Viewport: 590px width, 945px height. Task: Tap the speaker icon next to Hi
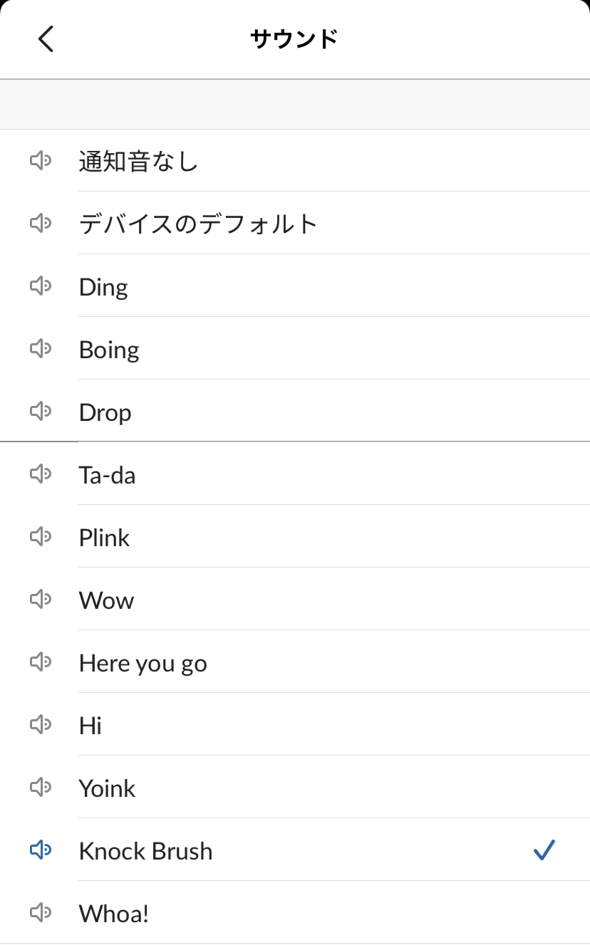click(x=40, y=724)
